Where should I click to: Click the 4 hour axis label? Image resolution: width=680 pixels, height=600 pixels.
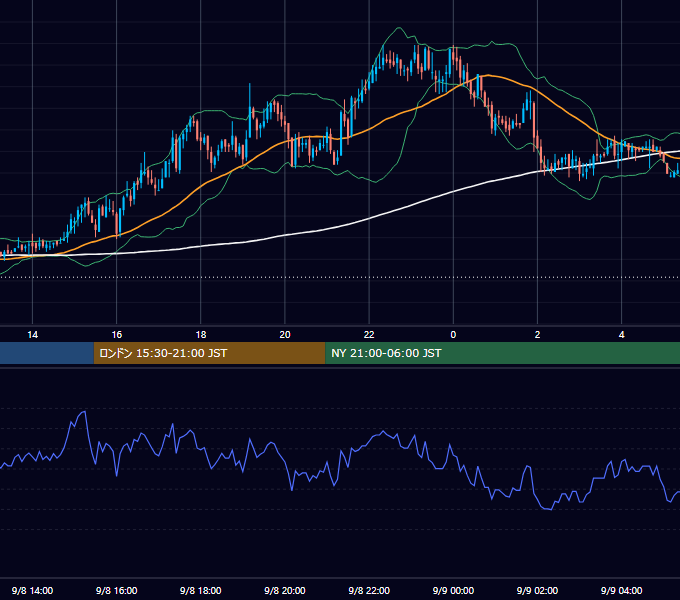[x=621, y=335]
